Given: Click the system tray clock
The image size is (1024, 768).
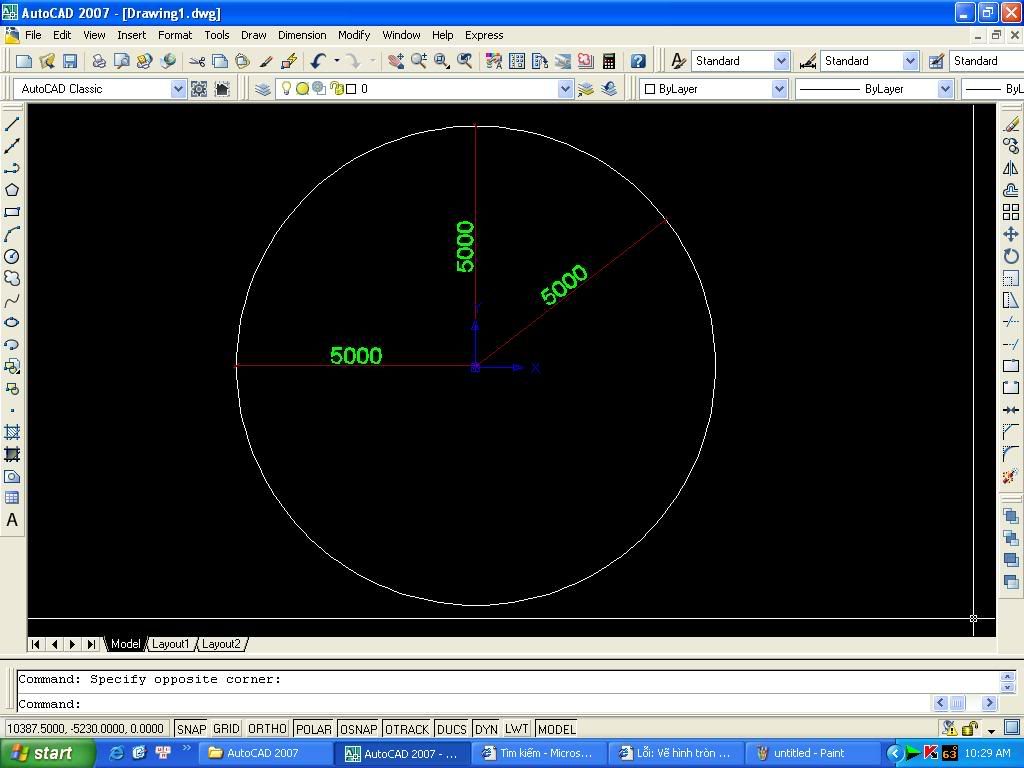Looking at the screenshot, I should click(987, 753).
